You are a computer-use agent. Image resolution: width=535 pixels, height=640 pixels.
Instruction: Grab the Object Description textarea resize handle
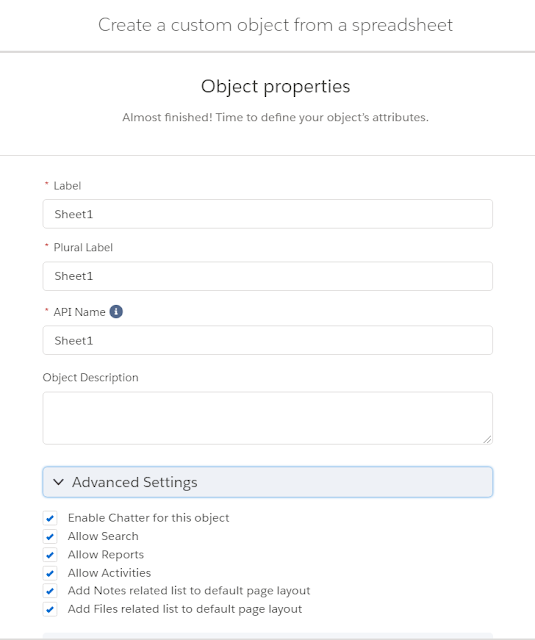coord(487,439)
